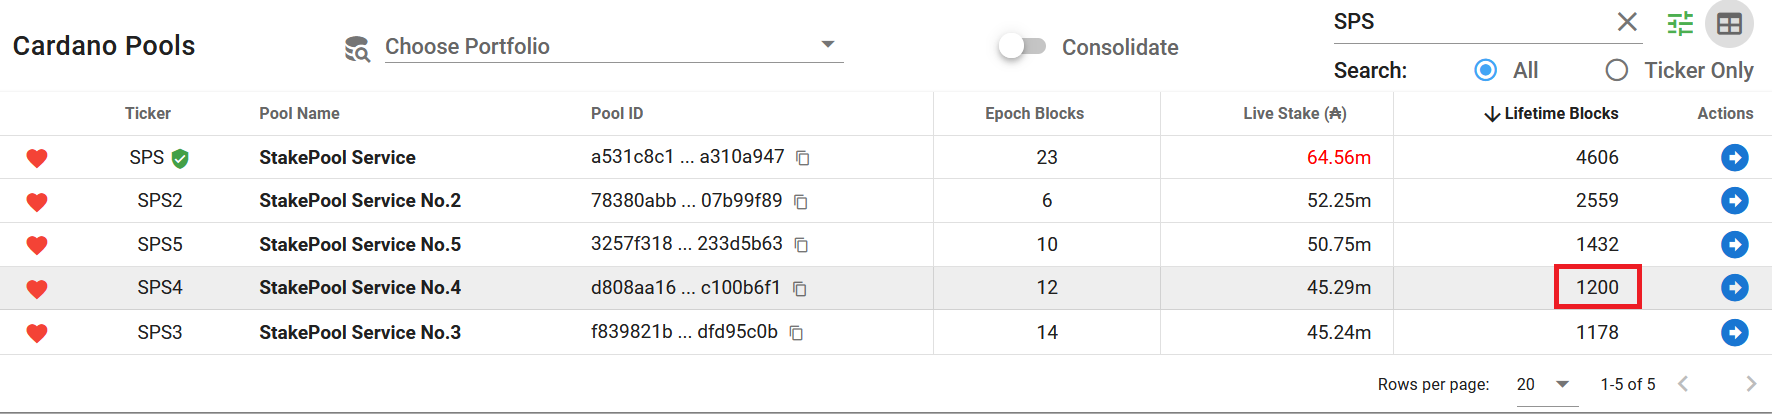Viewport: 1772px width, 414px height.
Task: Expand the rows per page dropdown
Action: tap(1545, 384)
